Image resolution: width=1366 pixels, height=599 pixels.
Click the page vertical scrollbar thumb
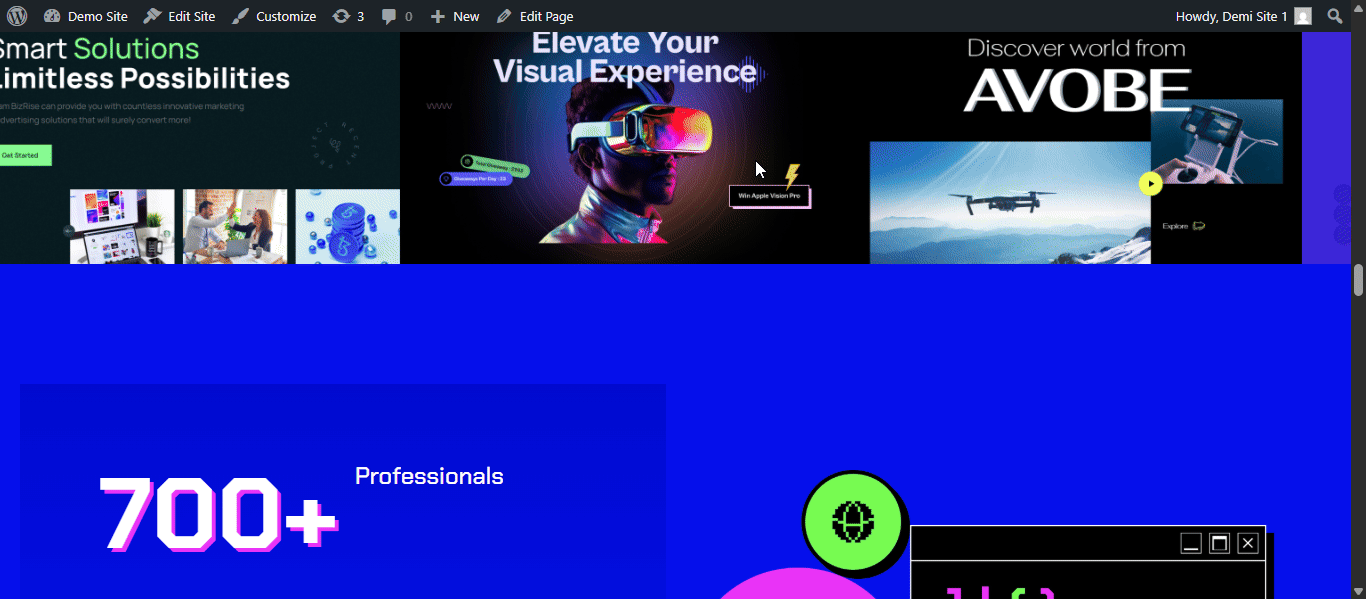[x=1359, y=280]
